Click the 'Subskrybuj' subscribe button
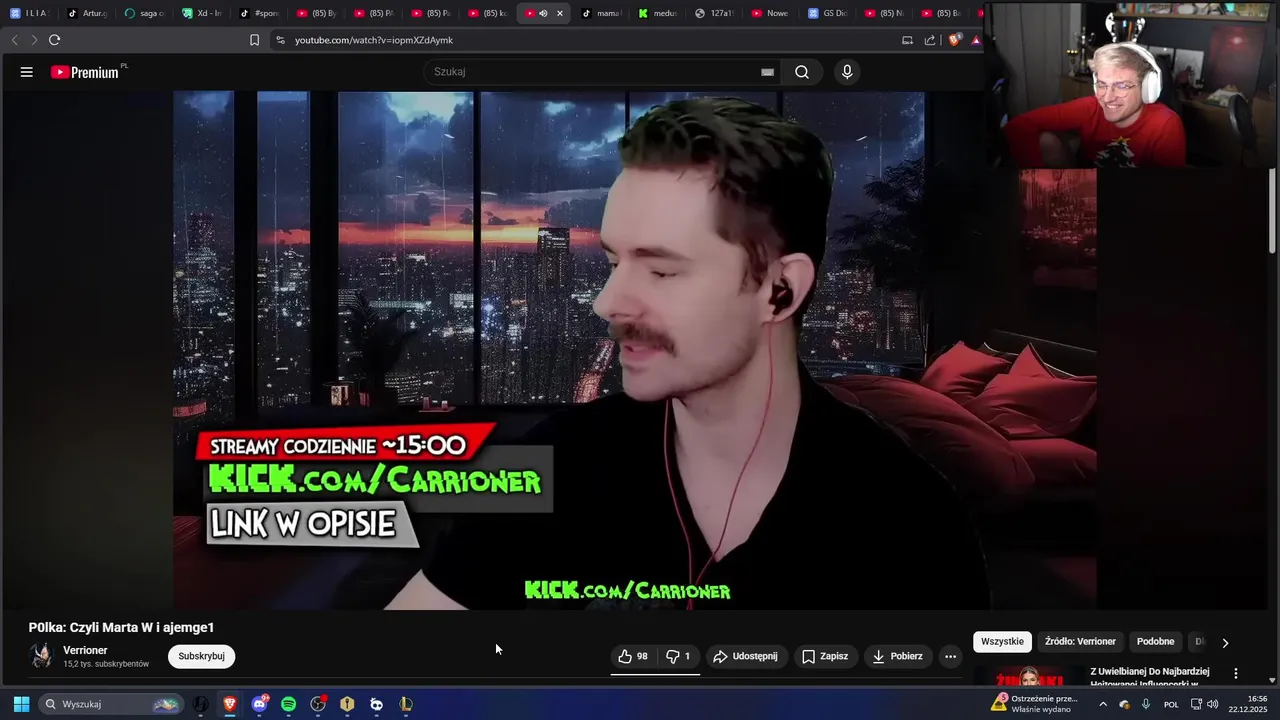This screenshot has height=720, width=1280. (201, 656)
